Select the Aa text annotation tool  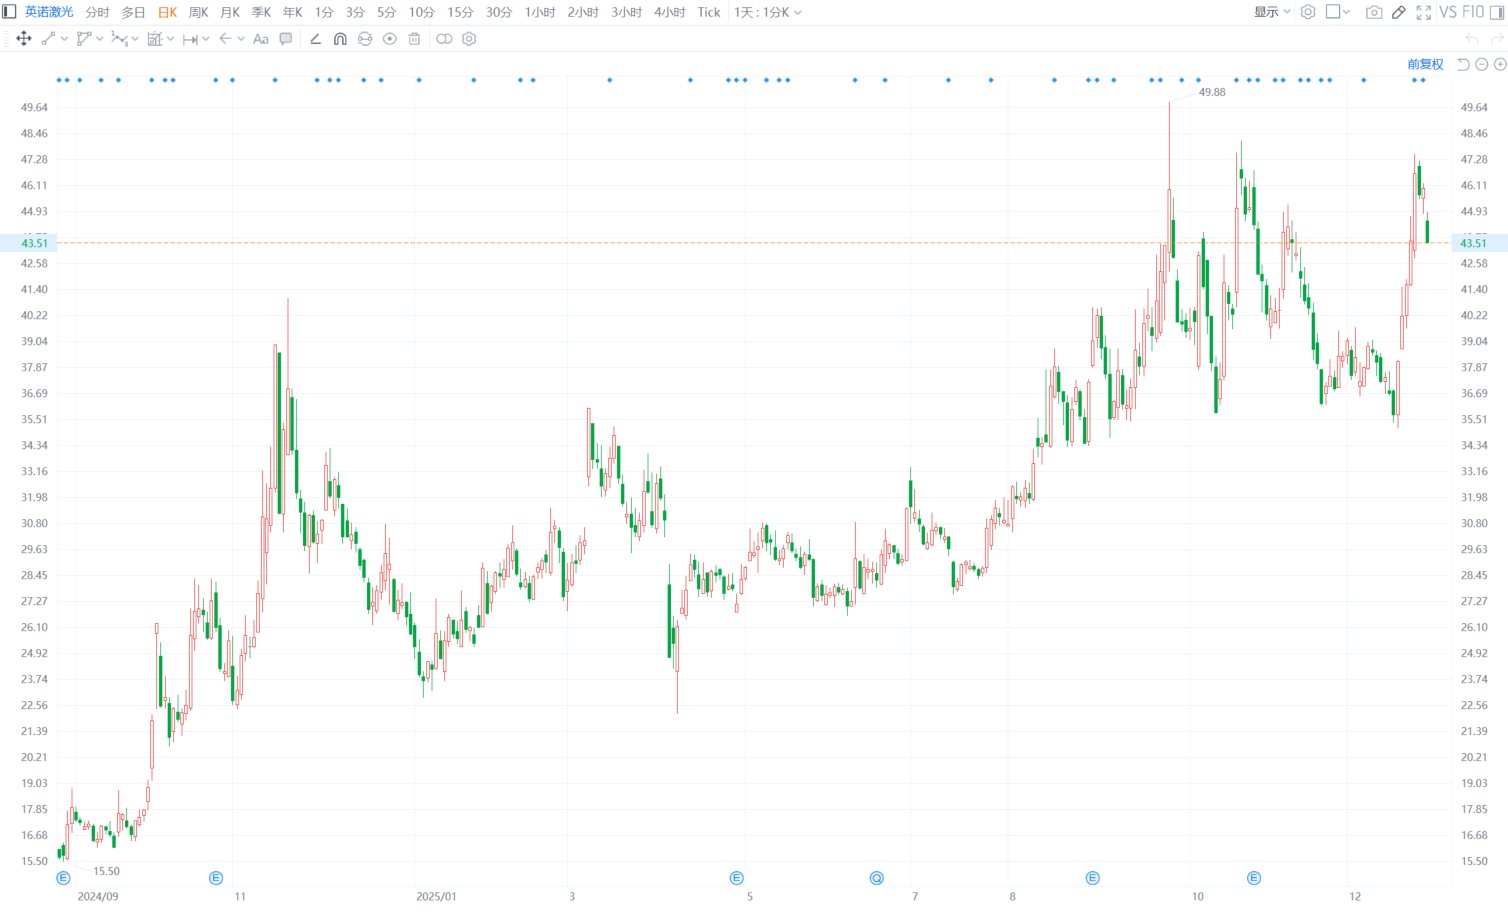[x=261, y=39]
